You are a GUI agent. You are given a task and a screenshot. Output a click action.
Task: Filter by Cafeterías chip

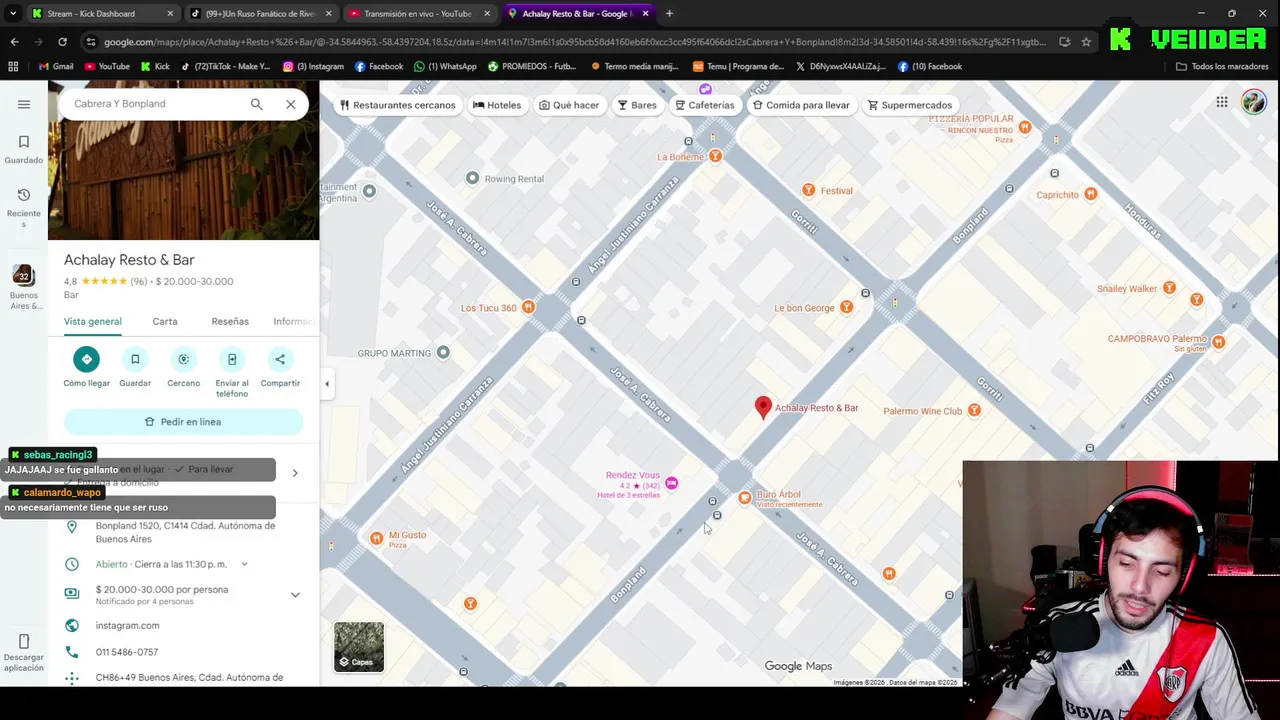705,105
